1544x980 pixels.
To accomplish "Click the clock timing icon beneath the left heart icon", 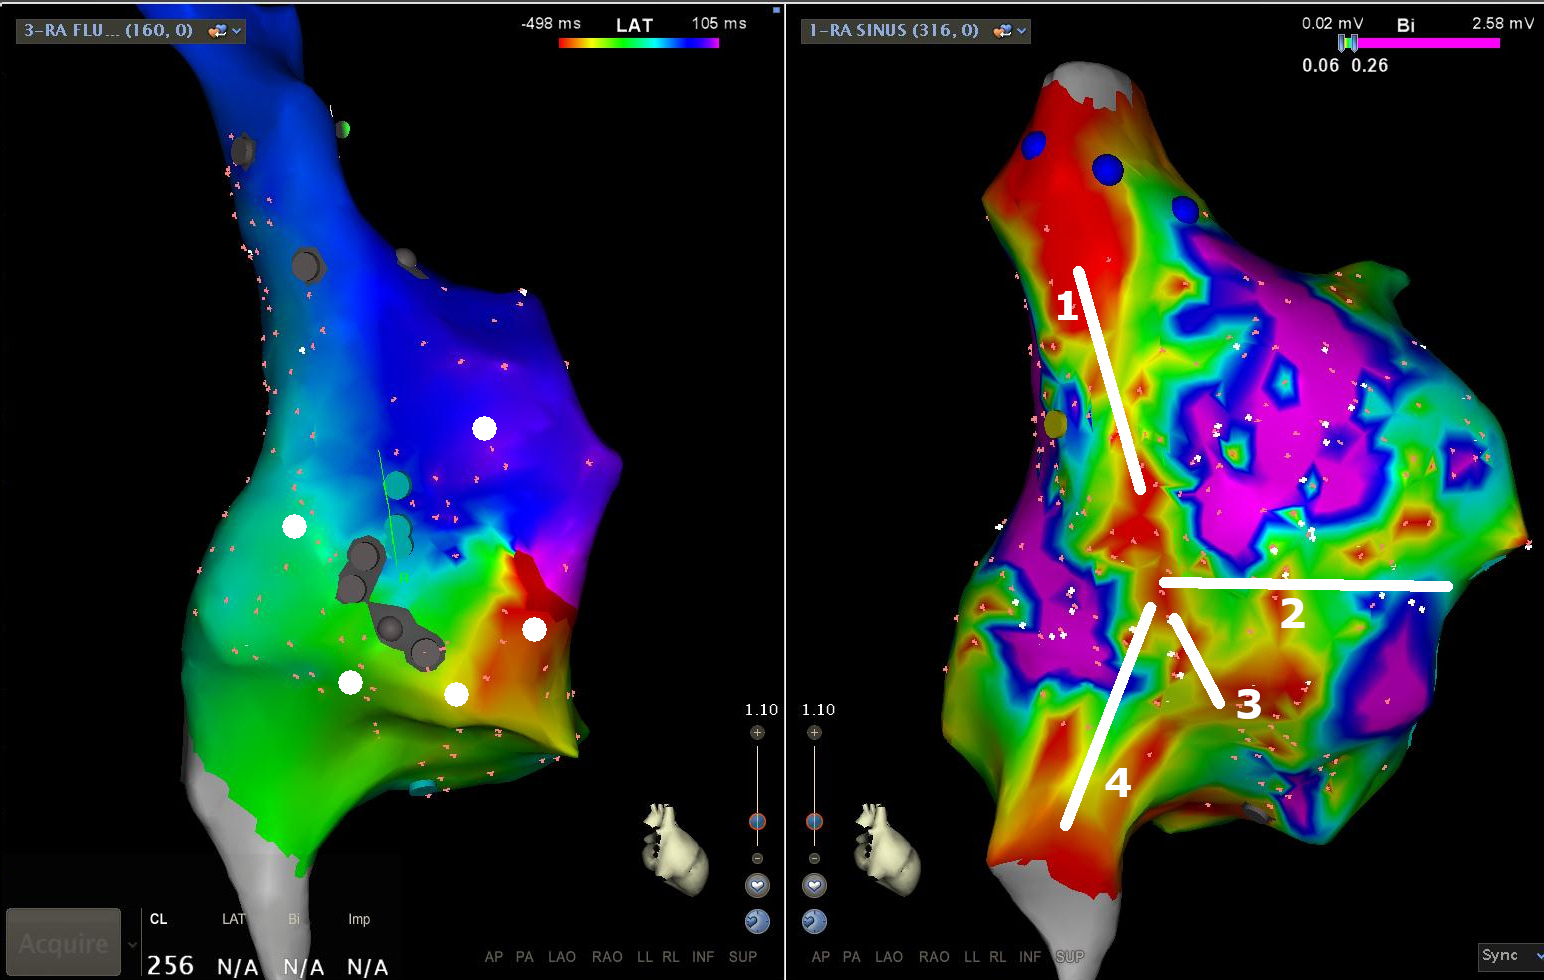I will 757,922.
